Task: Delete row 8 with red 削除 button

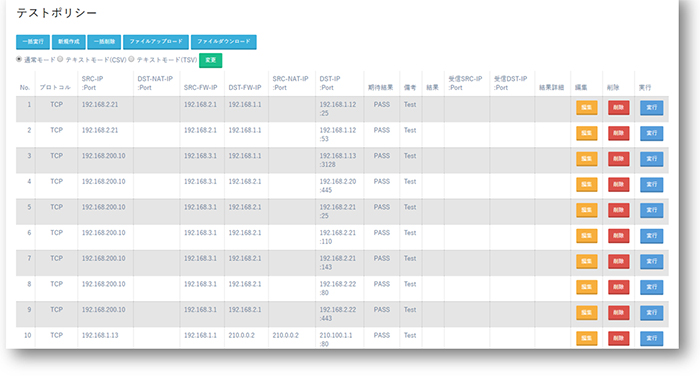Action: coord(618,287)
